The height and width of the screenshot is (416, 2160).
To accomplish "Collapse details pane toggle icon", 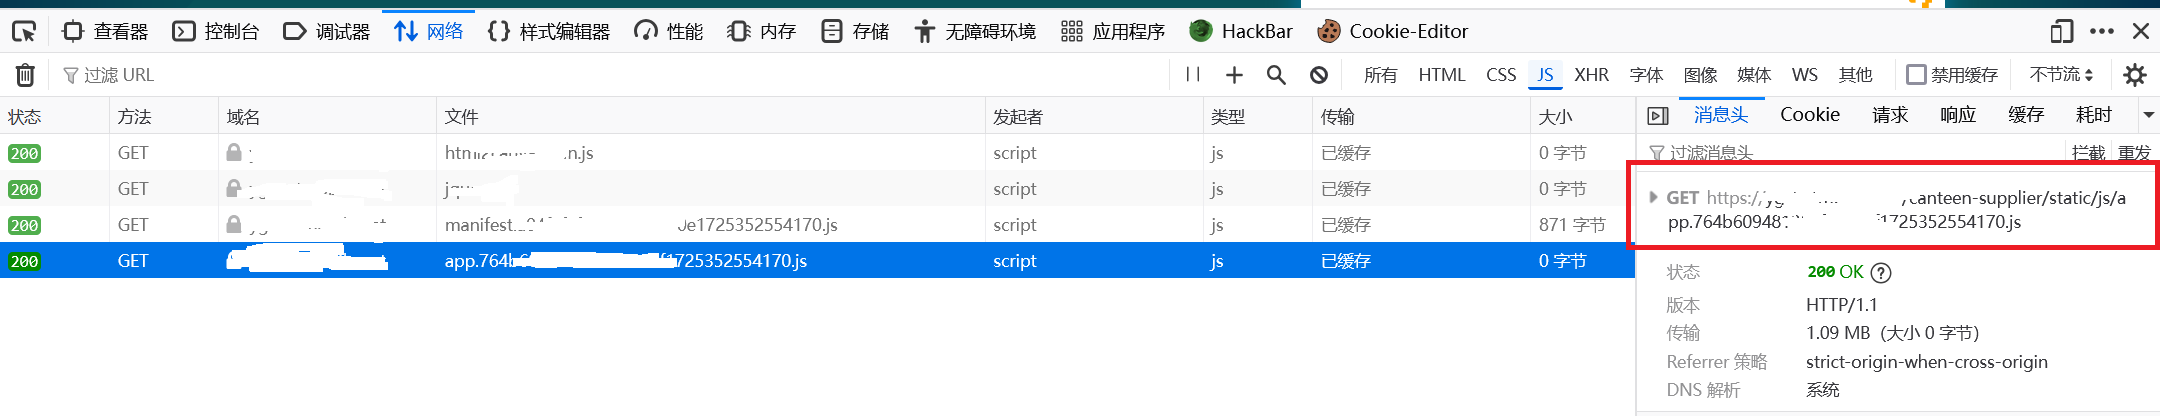I will point(1658,116).
